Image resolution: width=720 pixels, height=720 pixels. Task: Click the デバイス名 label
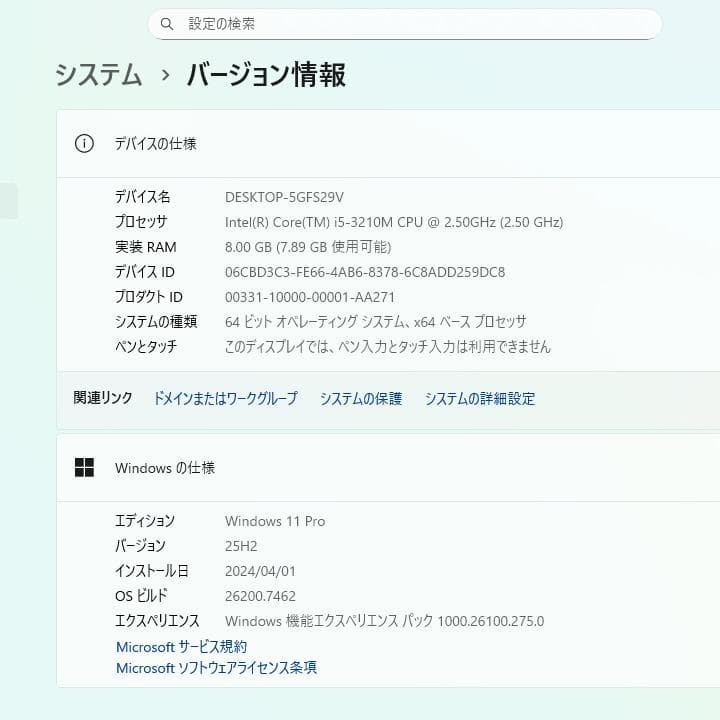point(142,197)
